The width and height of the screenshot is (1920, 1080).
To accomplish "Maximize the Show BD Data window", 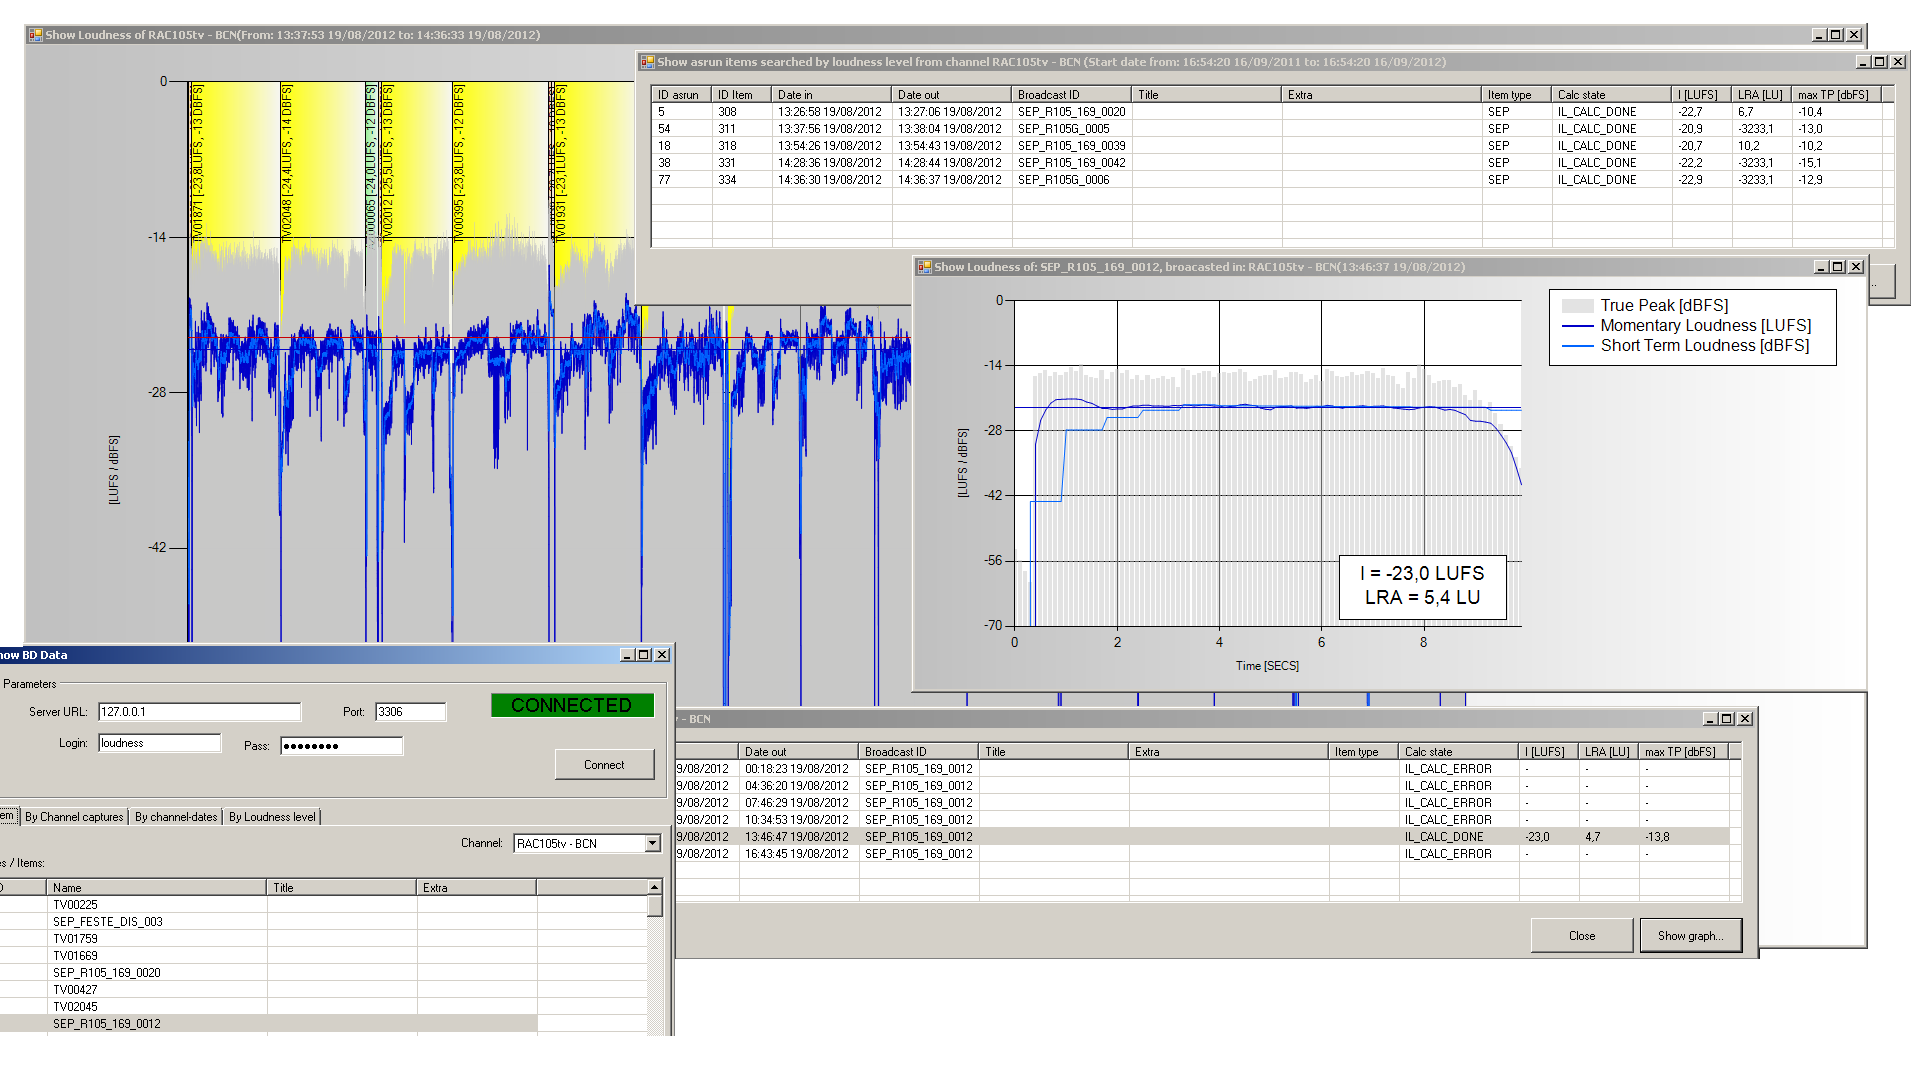I will pos(644,655).
